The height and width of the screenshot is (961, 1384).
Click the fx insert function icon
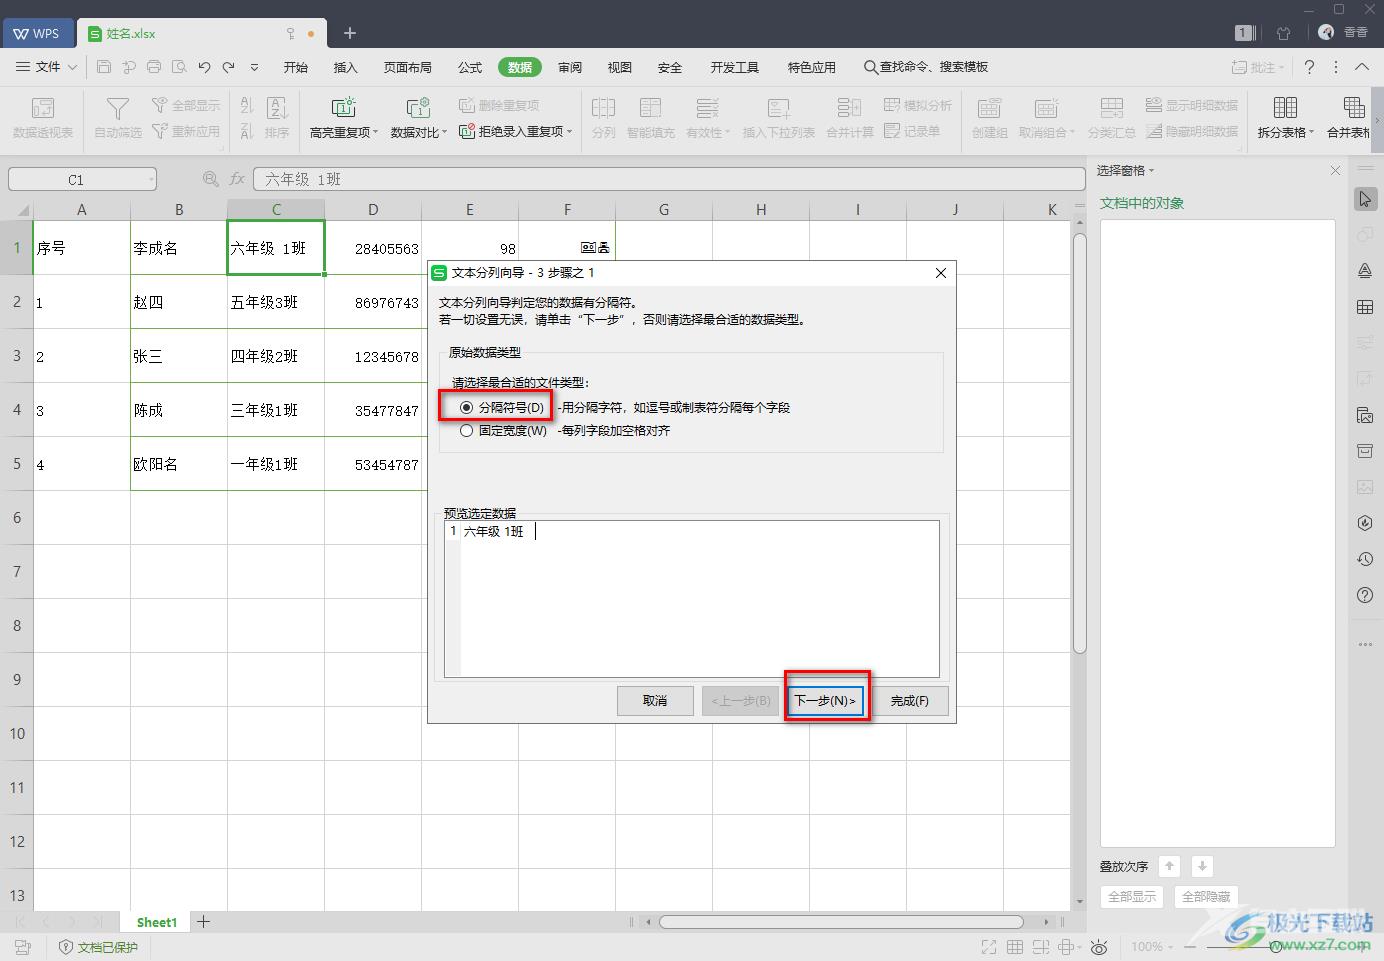coord(237,179)
